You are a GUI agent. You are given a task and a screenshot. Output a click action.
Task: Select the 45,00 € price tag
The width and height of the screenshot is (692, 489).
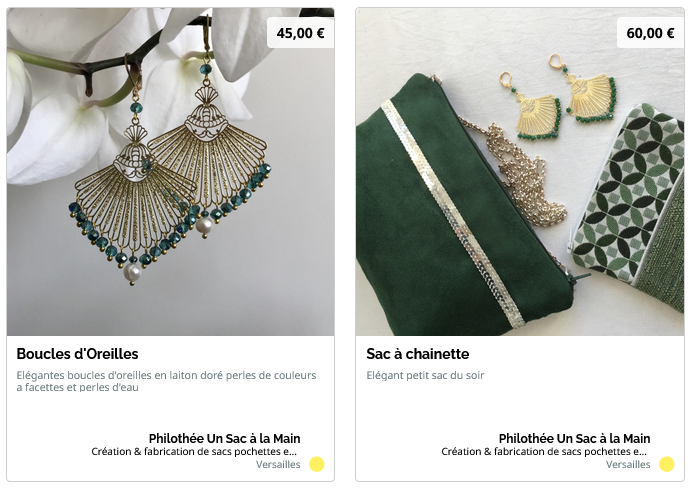300,33
